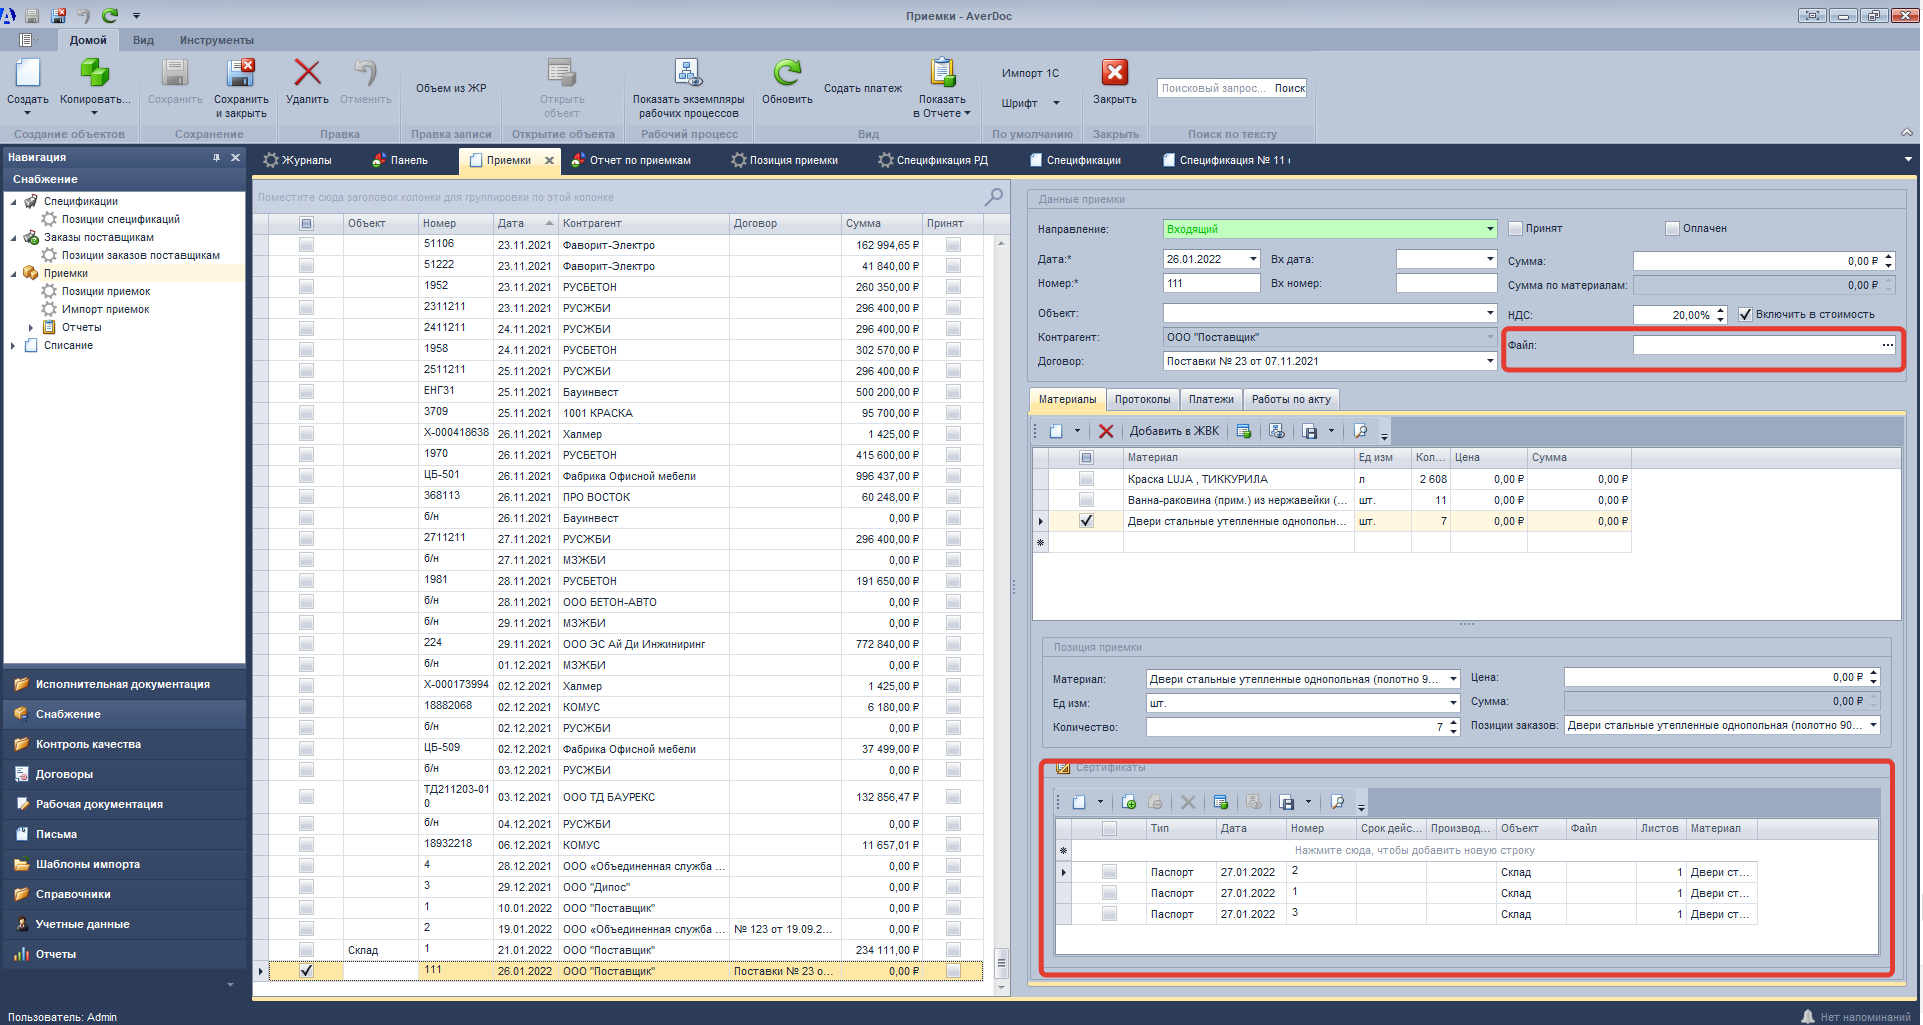Switch to the Протоколы tab

pyautogui.click(x=1142, y=400)
